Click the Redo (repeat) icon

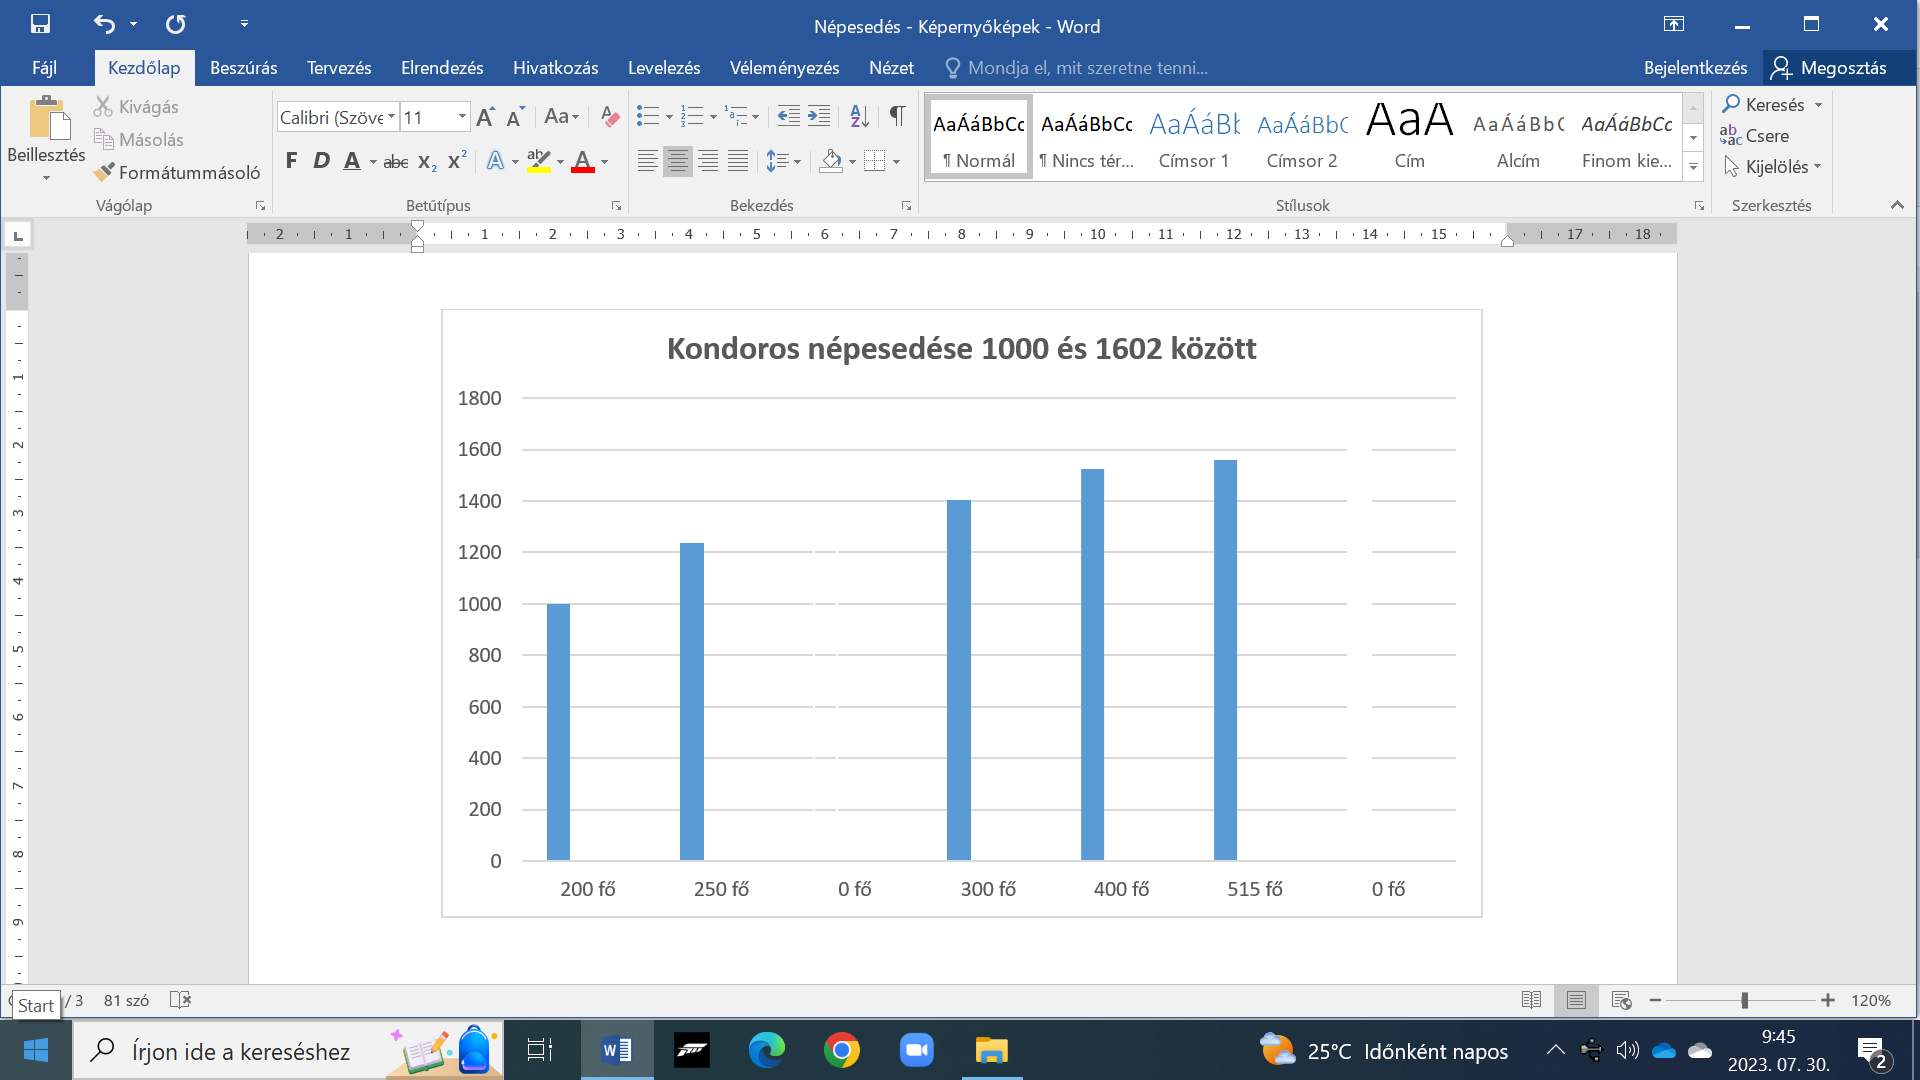tap(175, 24)
